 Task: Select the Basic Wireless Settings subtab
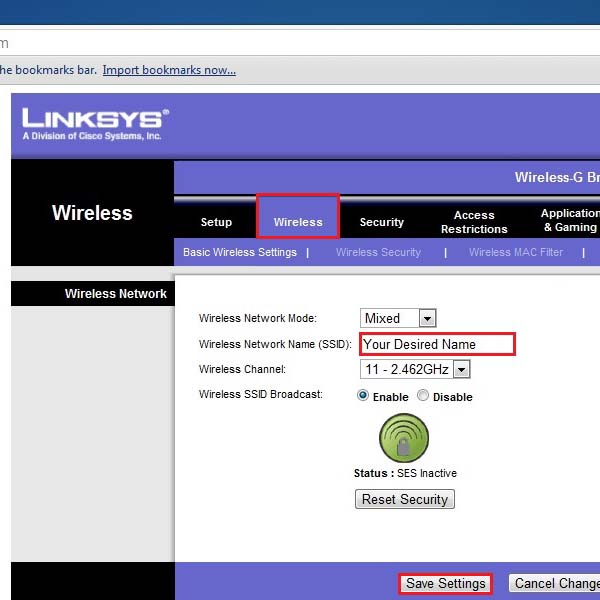point(240,252)
